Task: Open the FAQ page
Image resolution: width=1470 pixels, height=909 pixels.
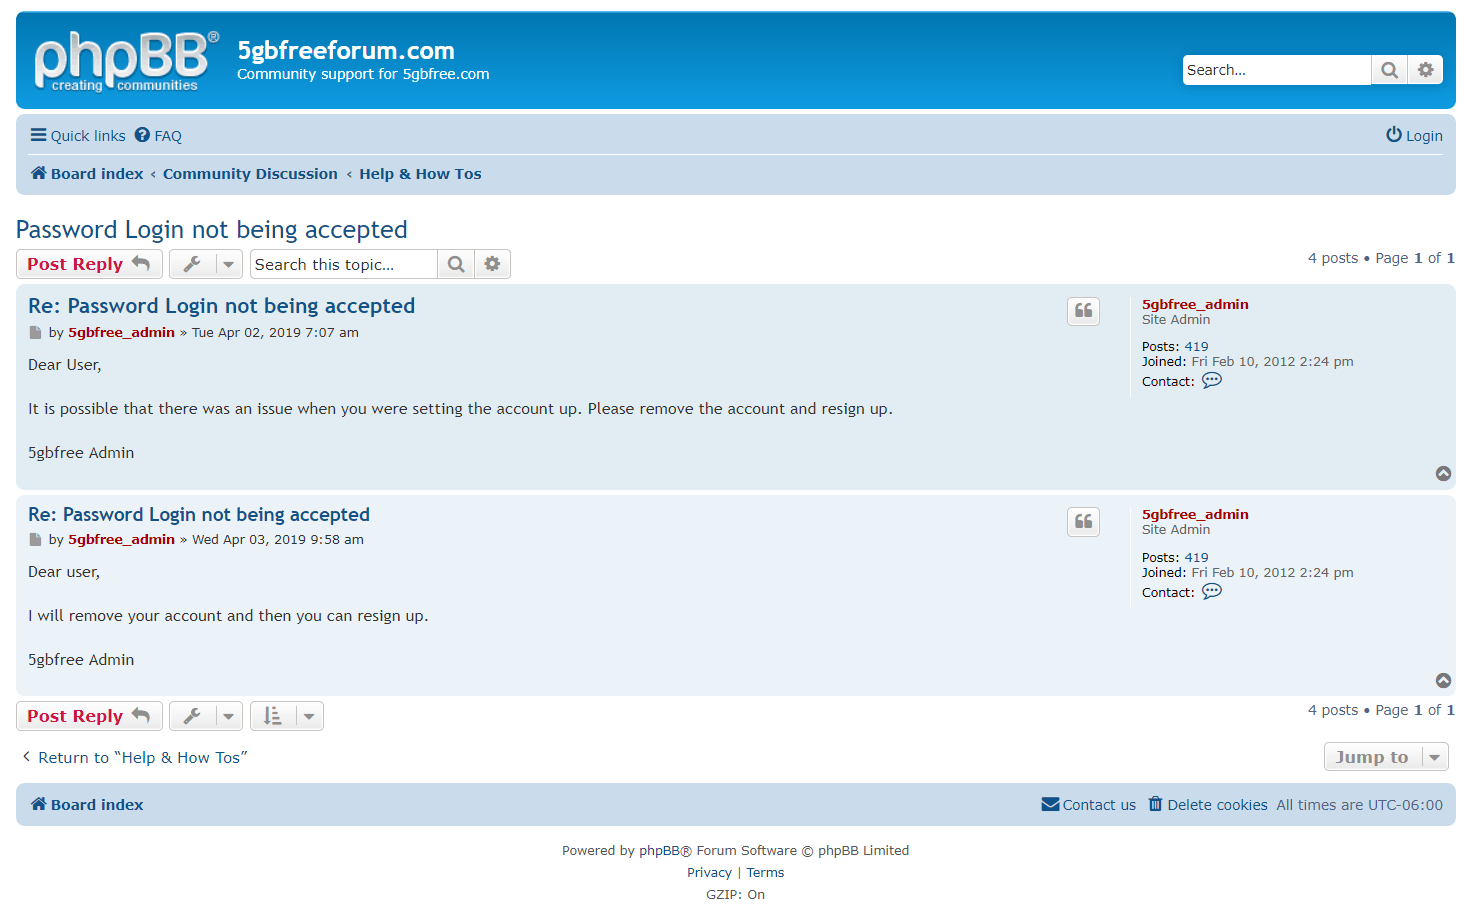Action: coord(158,136)
